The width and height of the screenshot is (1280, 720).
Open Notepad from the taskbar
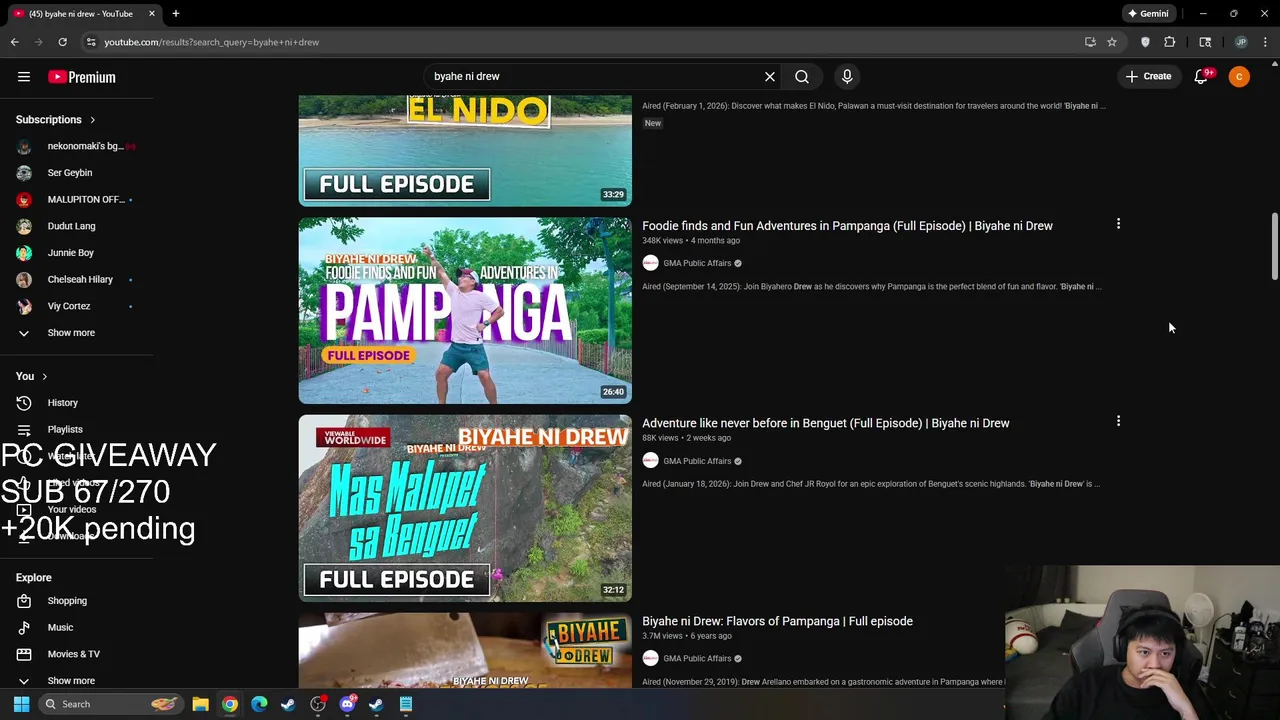406,704
